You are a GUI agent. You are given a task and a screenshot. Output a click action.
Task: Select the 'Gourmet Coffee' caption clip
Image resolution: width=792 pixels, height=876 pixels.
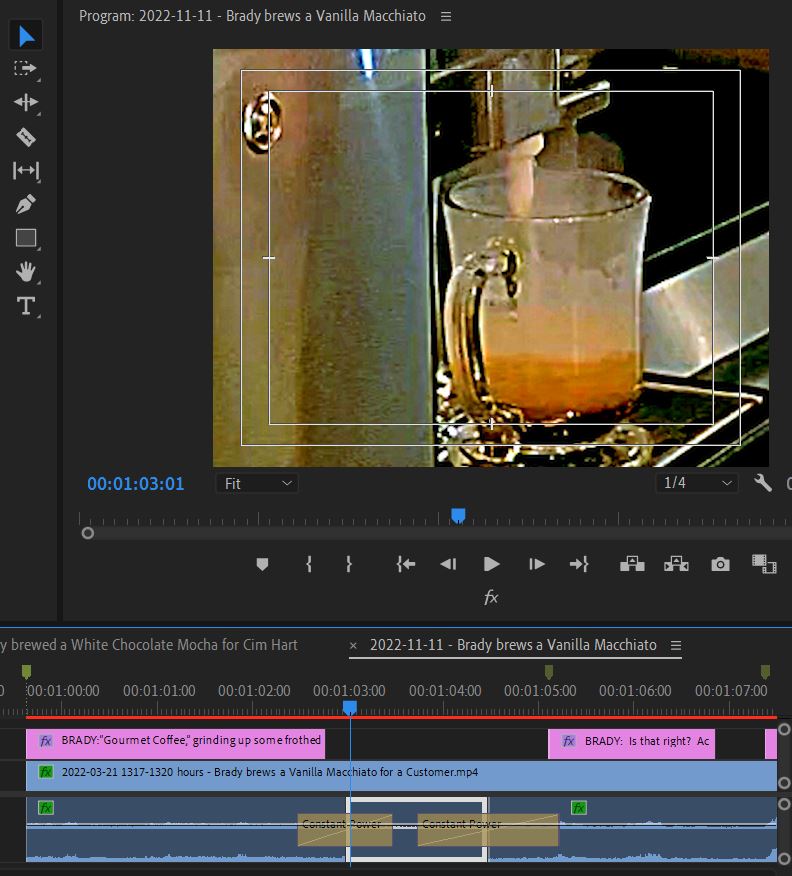click(x=175, y=744)
